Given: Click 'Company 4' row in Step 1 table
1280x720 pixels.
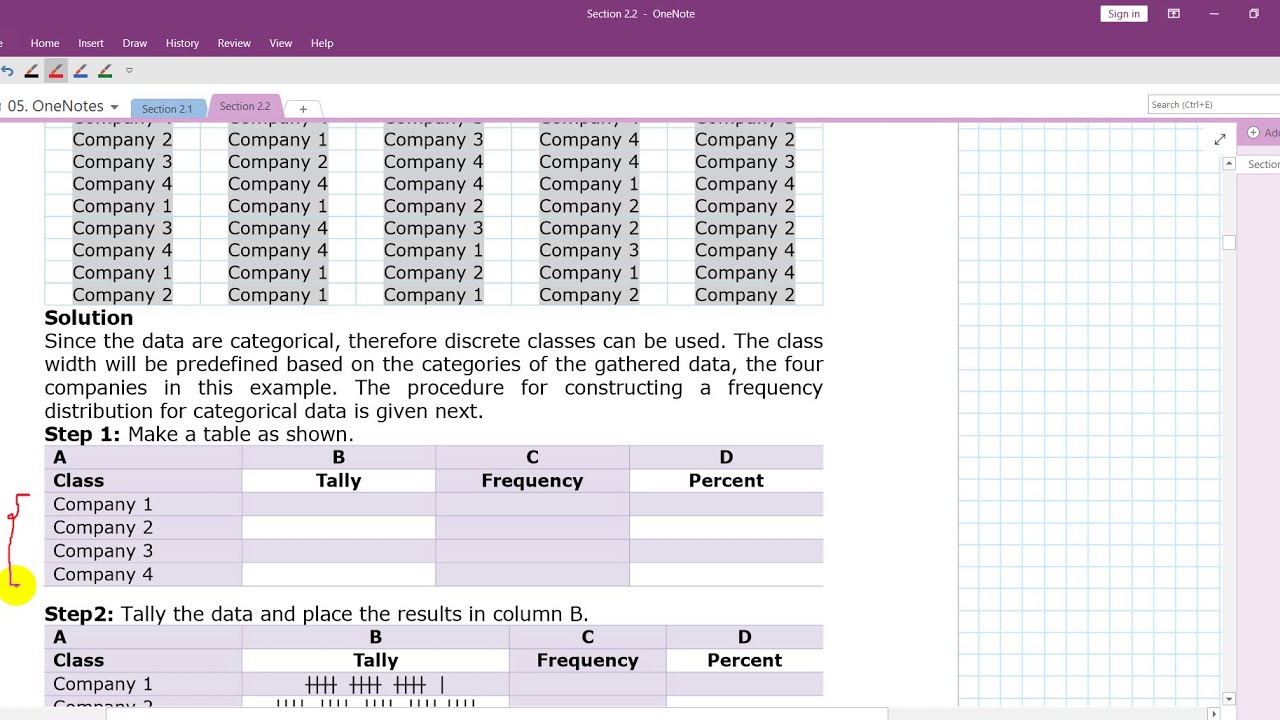Looking at the screenshot, I should (x=433, y=574).
